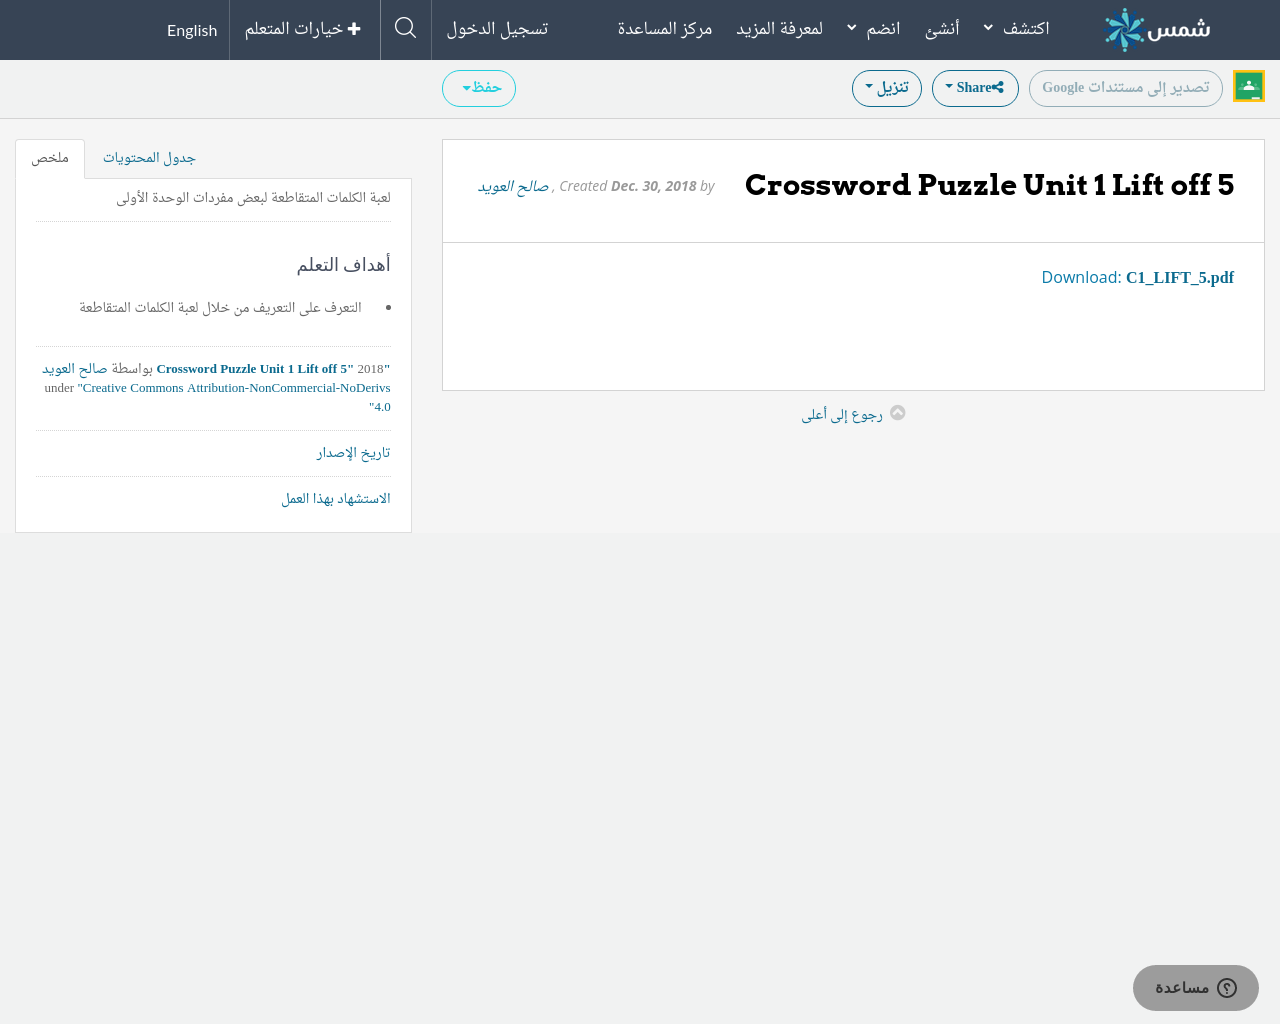The width and height of the screenshot is (1280, 1024).
Task: Open مركز المساعدة menu item
Action: coord(664,27)
